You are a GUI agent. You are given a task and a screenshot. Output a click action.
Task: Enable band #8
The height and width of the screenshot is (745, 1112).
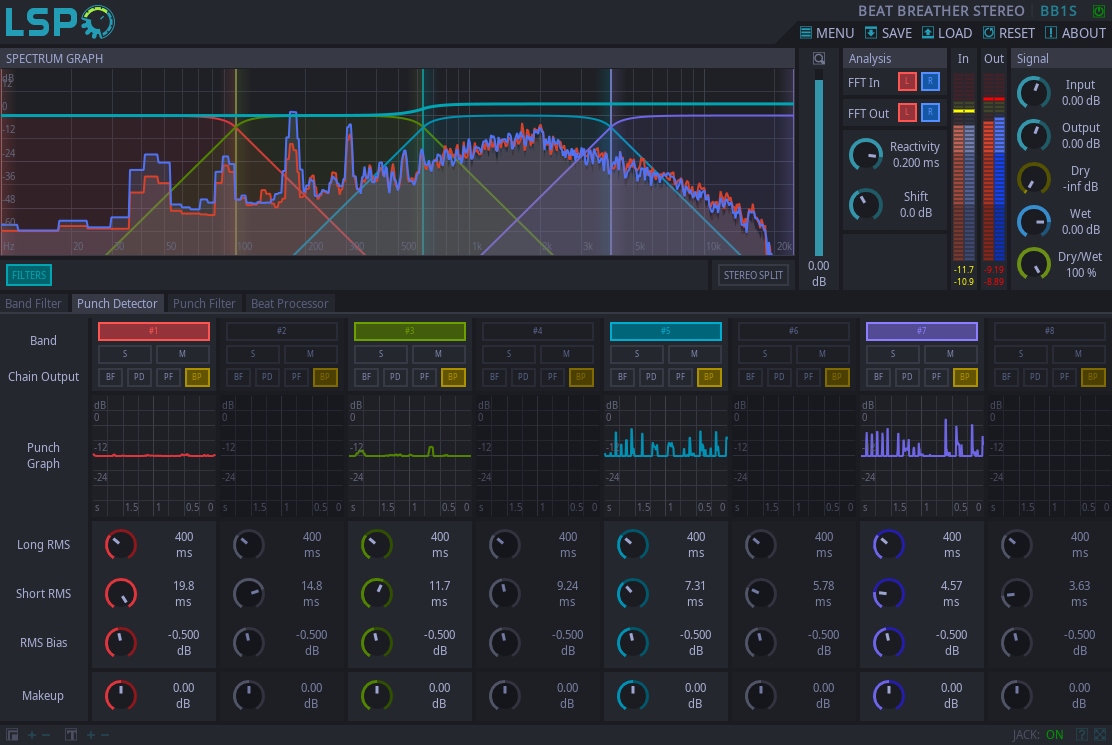(1050, 331)
